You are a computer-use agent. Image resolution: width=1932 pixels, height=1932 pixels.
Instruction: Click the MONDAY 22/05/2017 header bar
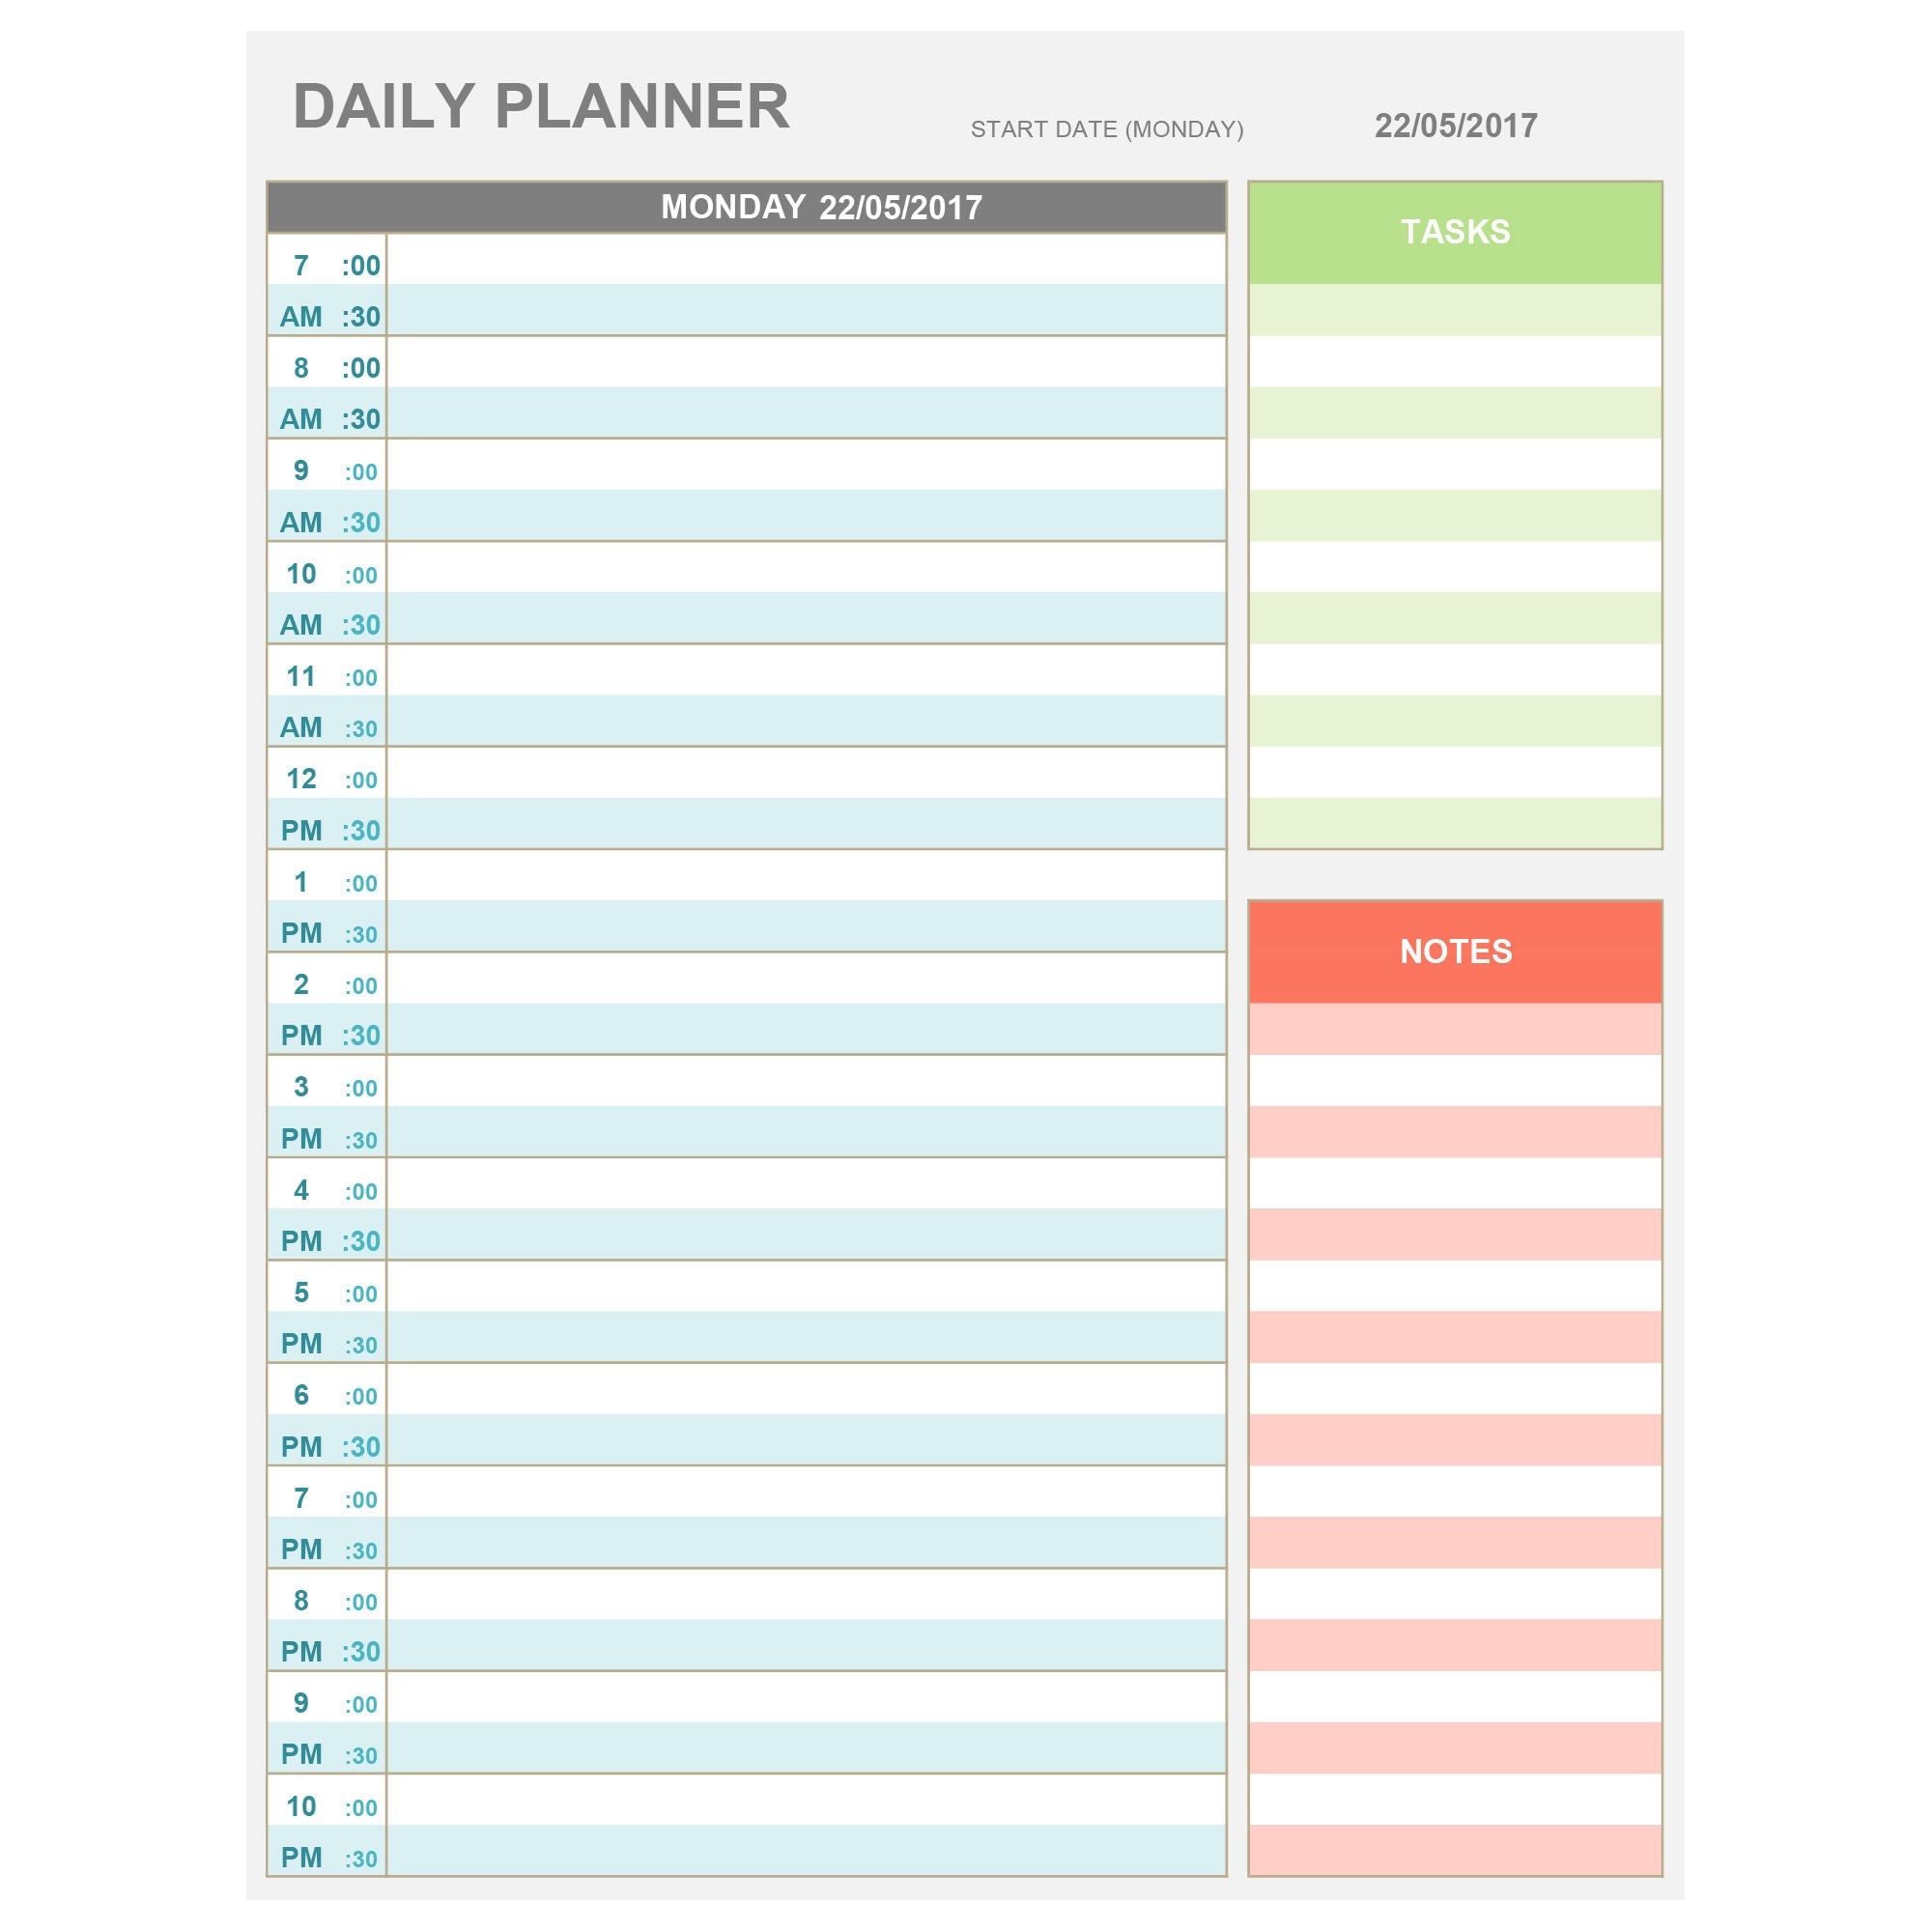click(746, 207)
